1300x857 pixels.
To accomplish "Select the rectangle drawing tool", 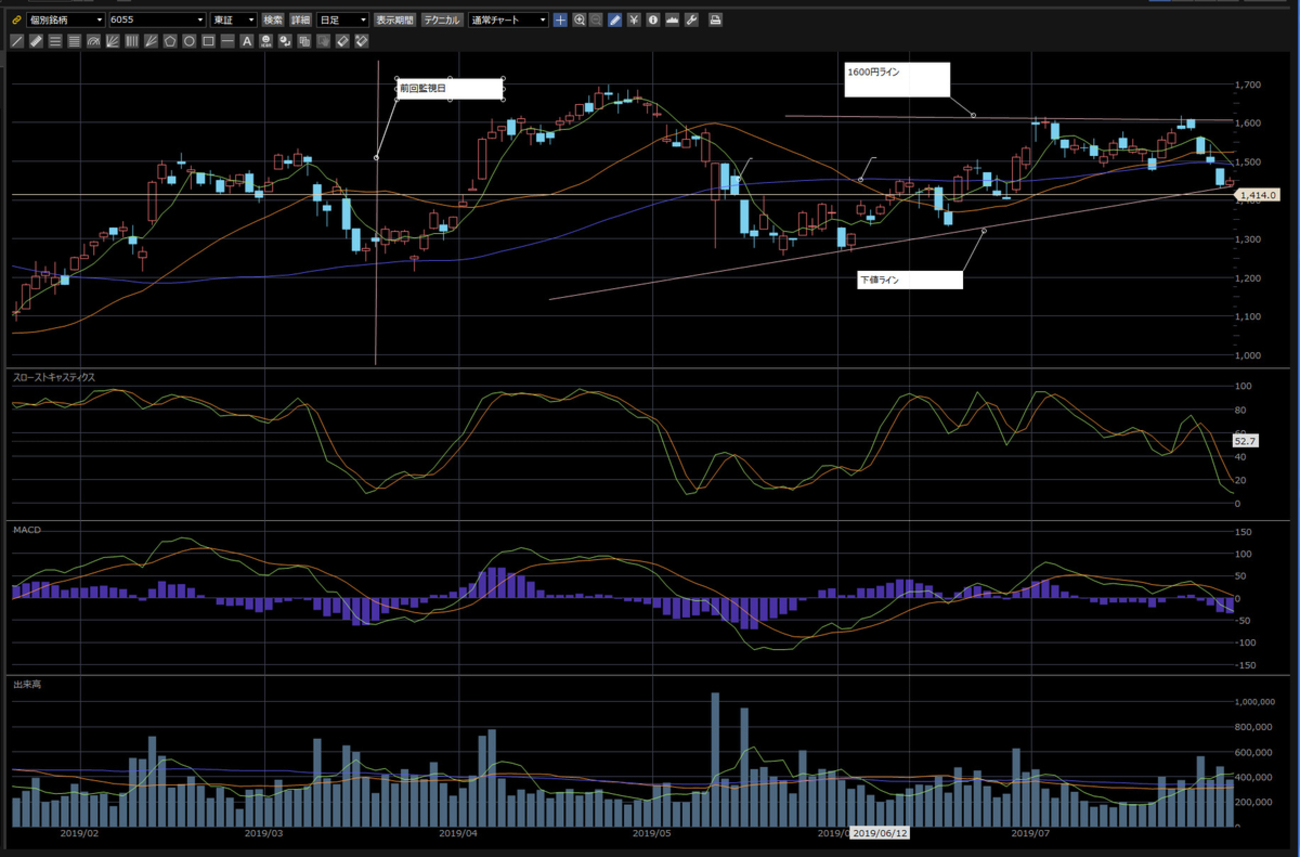I will [208, 41].
